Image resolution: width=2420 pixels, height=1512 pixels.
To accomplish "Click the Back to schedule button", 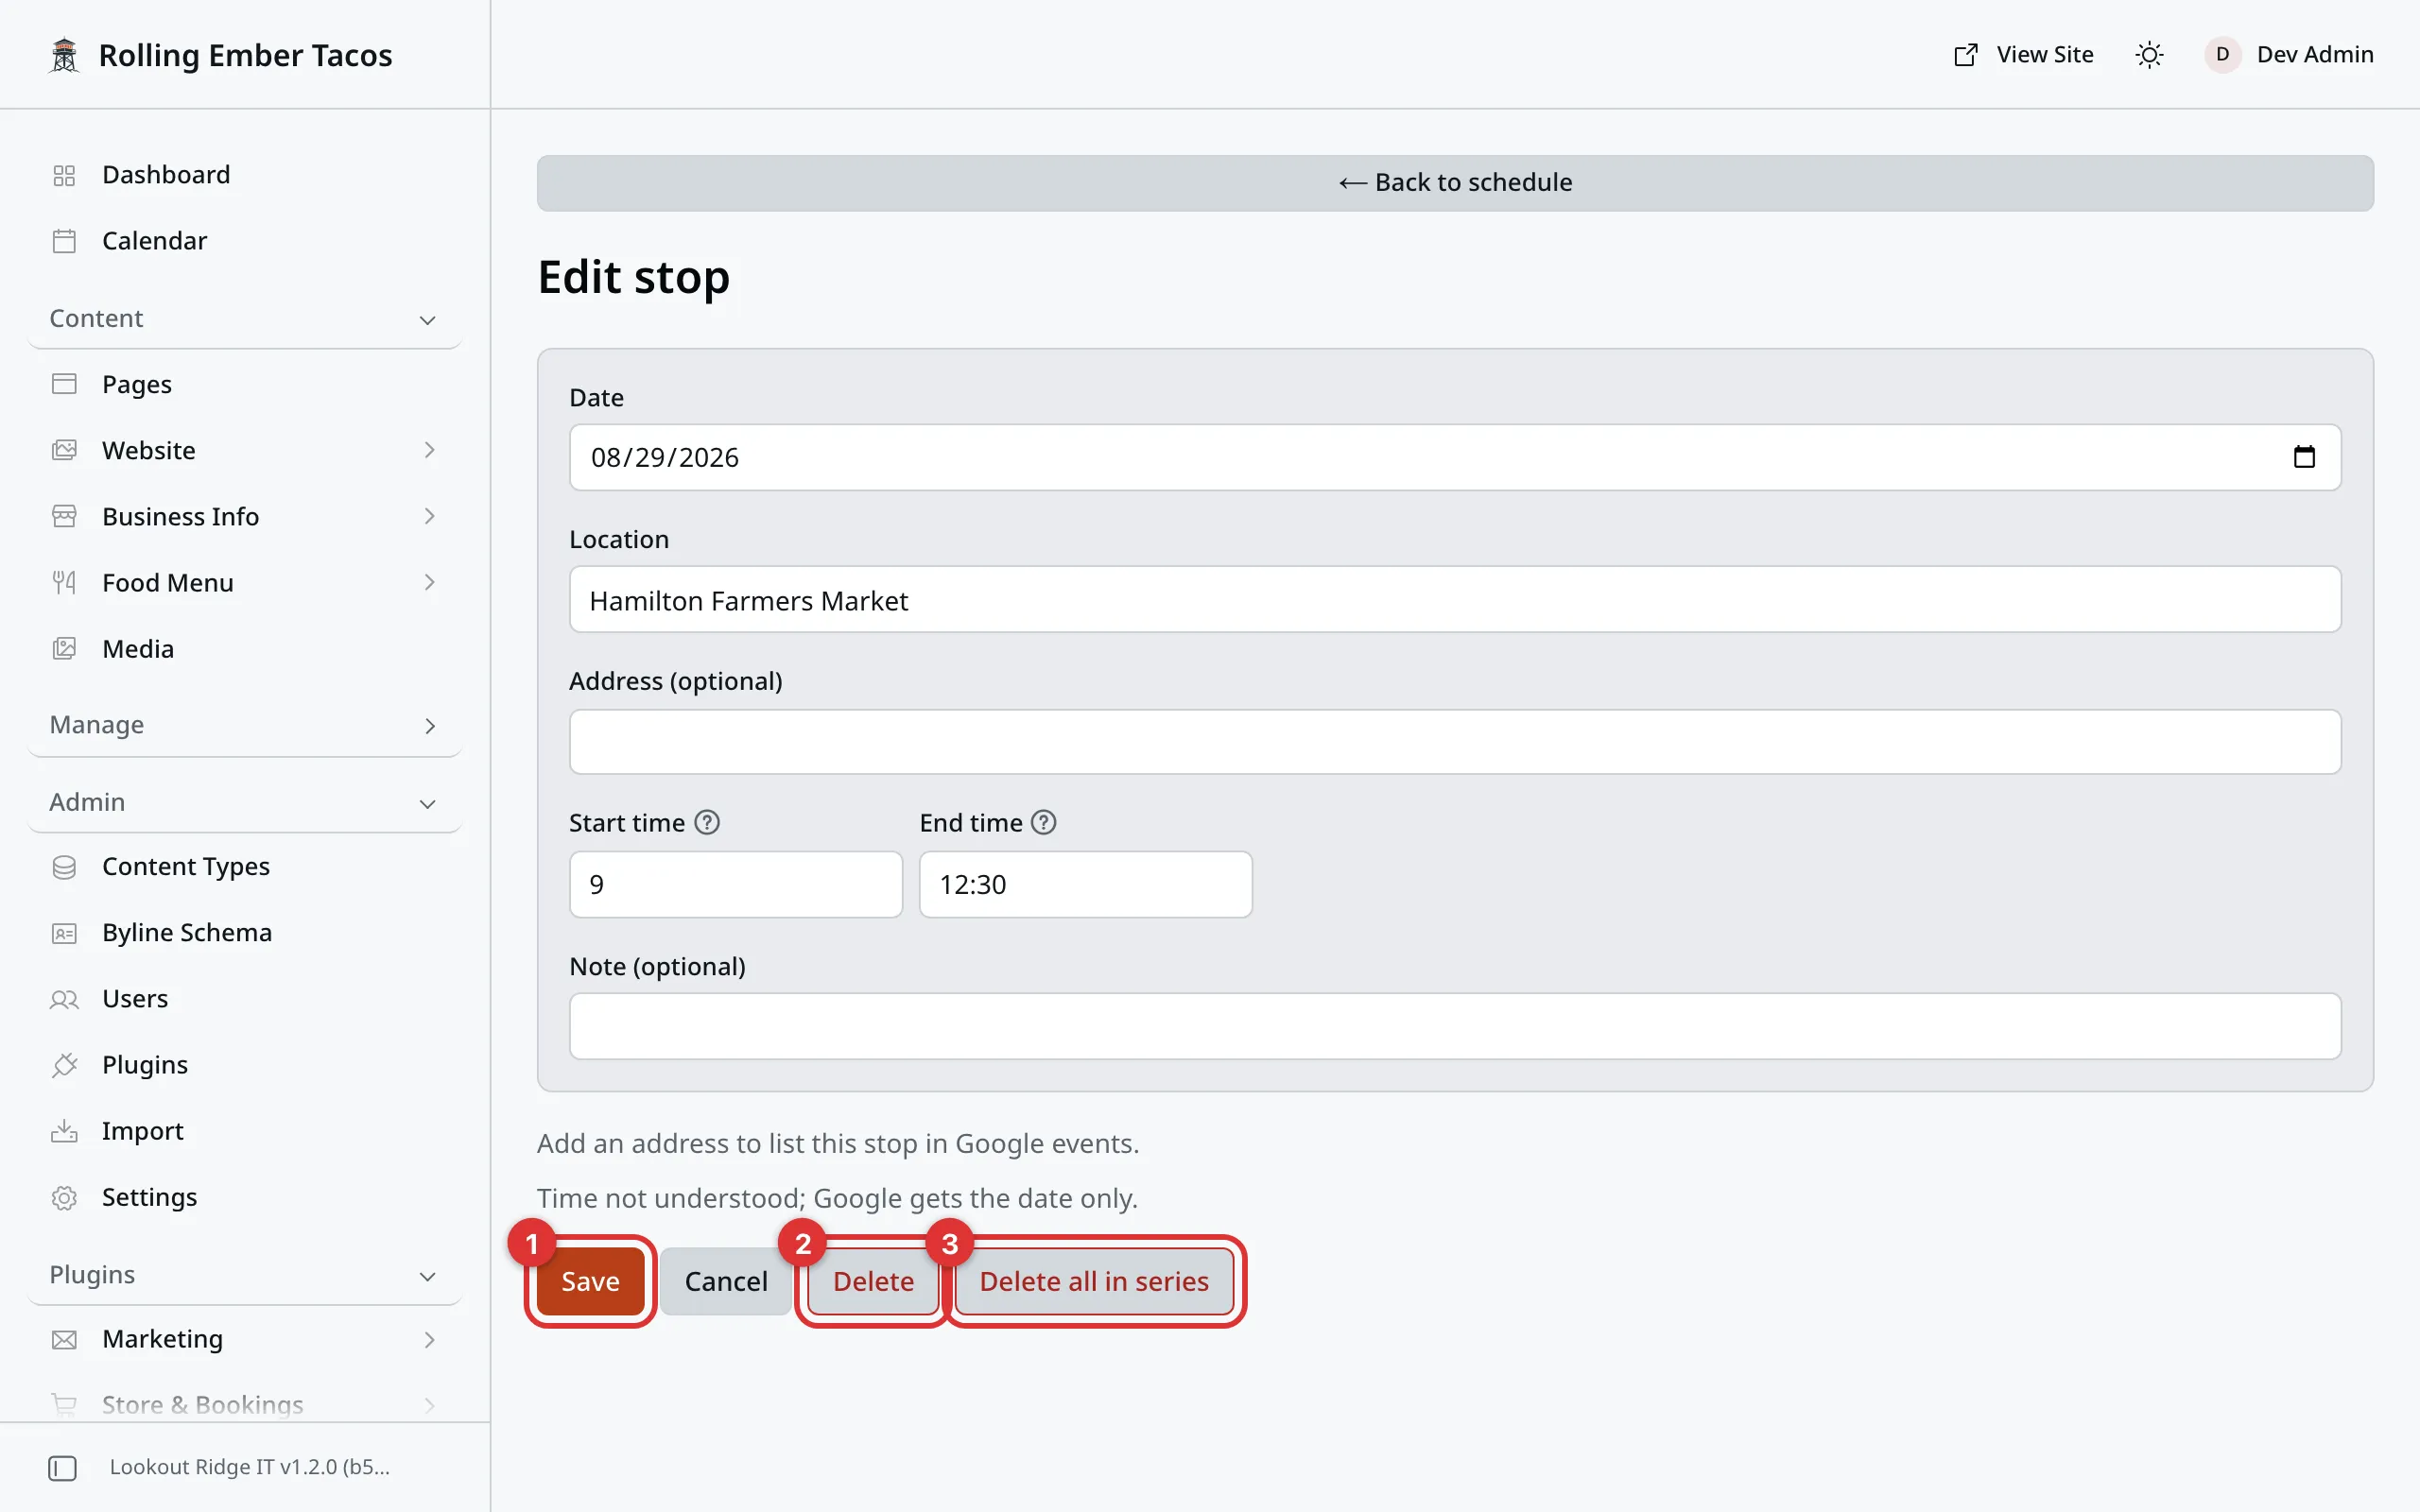I will (x=1455, y=182).
